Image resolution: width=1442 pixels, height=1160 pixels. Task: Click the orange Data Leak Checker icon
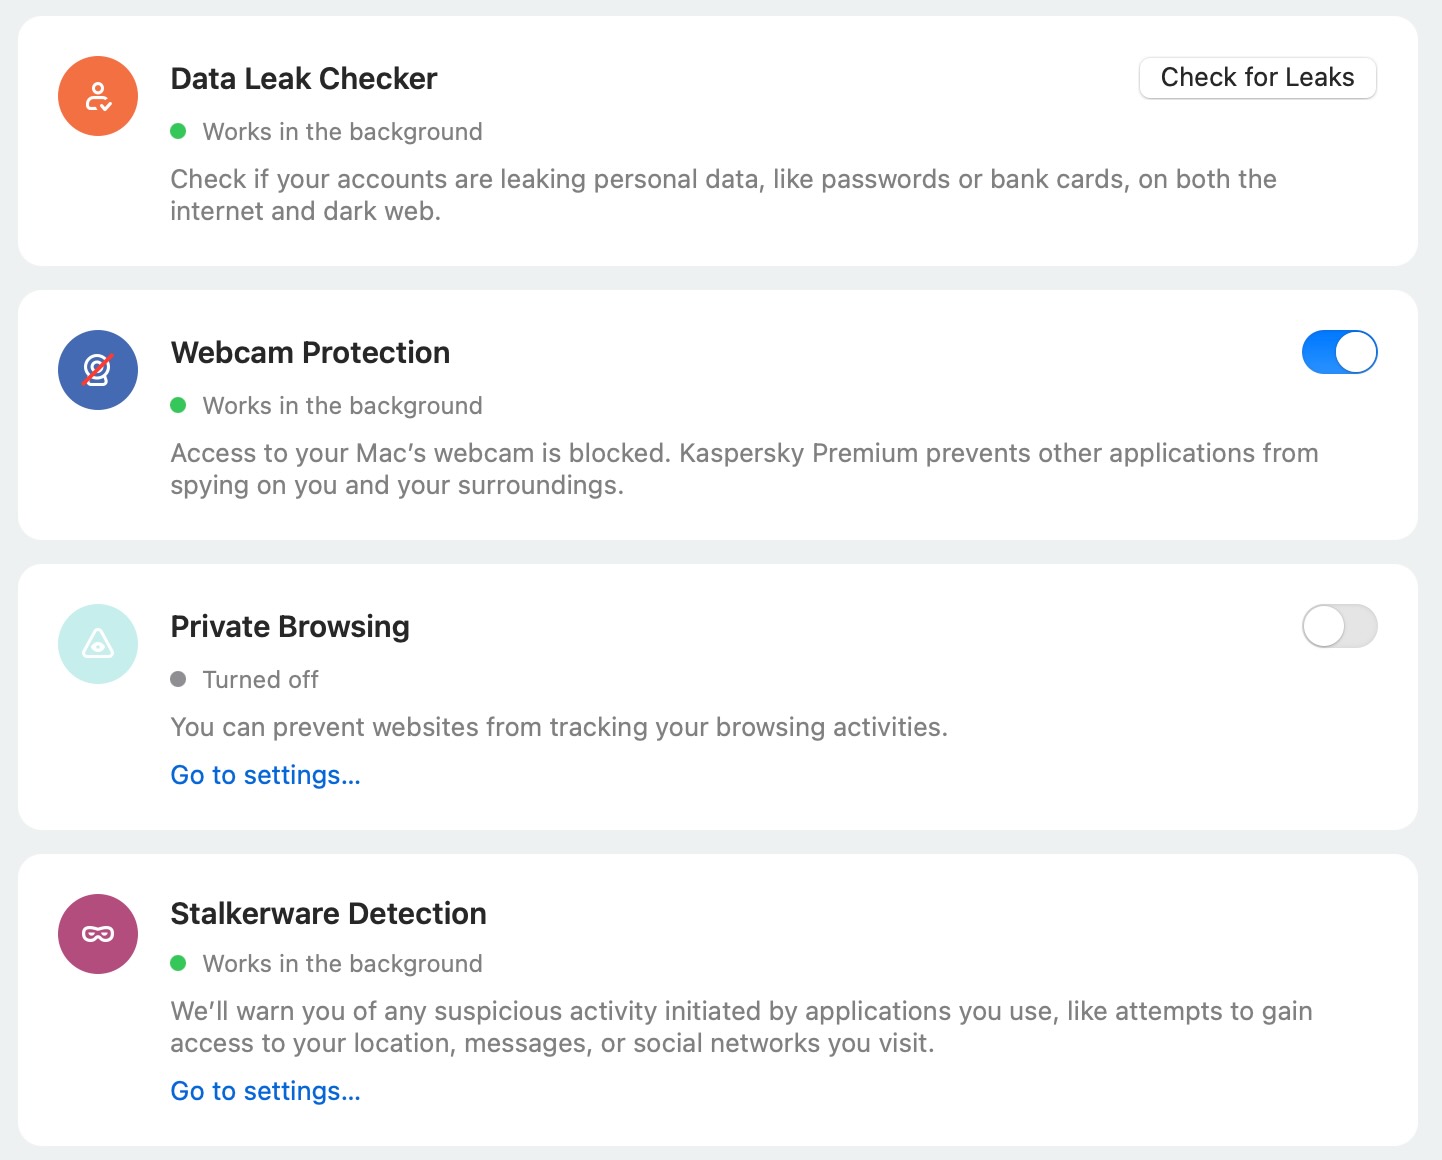(x=98, y=96)
